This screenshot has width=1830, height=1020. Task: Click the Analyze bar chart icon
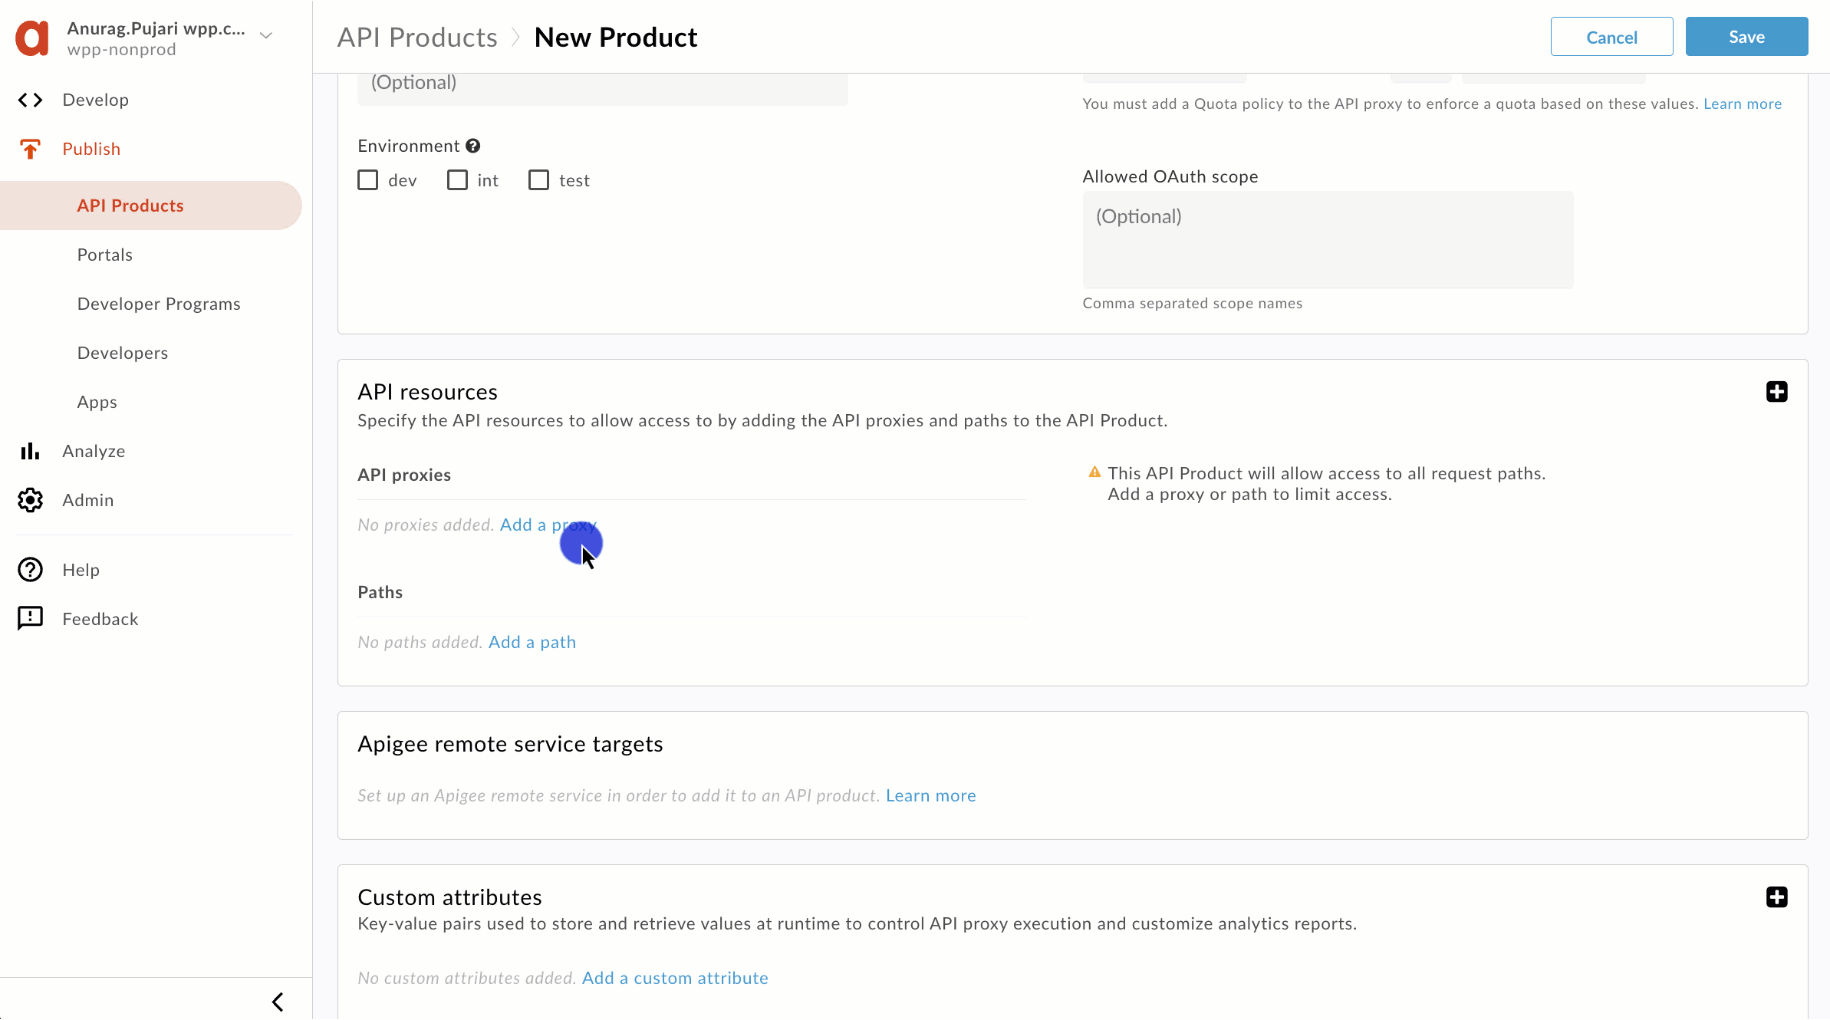click(x=30, y=451)
